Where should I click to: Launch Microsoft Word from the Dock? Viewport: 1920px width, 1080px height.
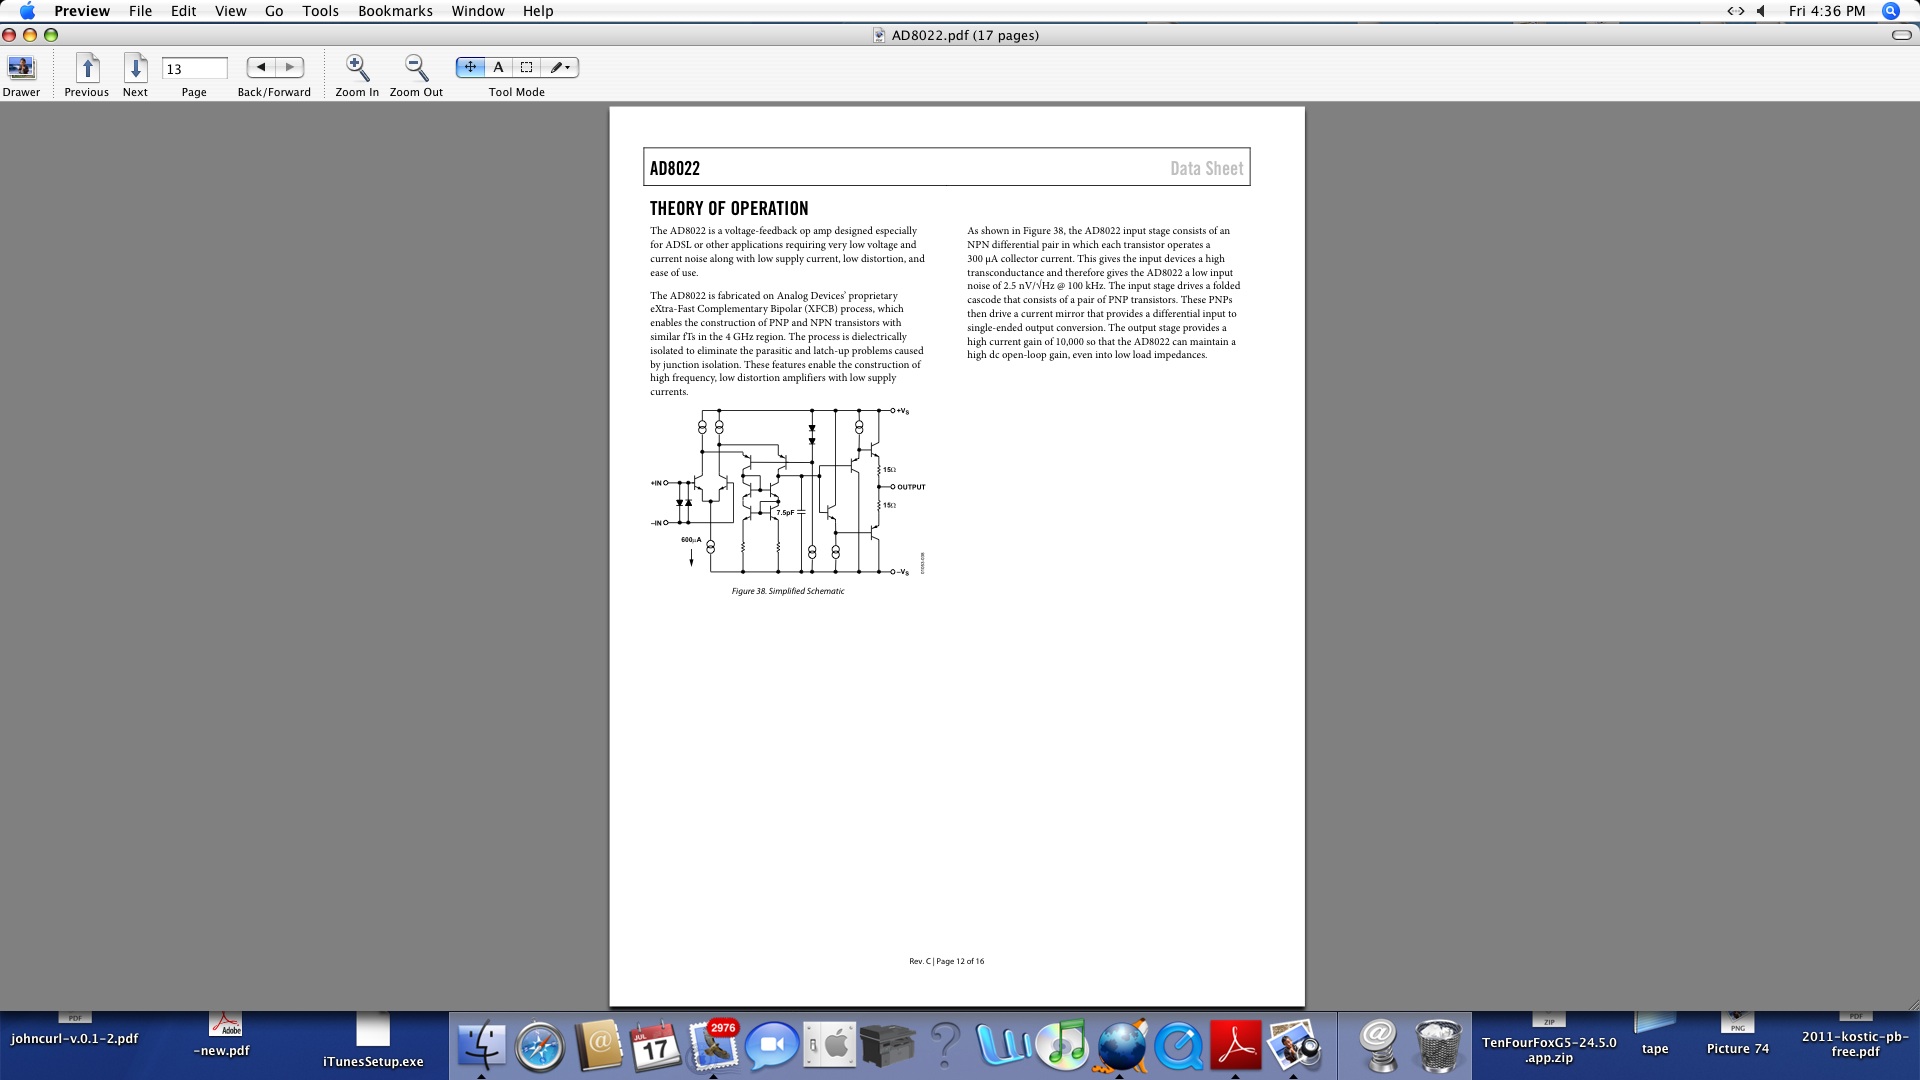coord(1003,1046)
